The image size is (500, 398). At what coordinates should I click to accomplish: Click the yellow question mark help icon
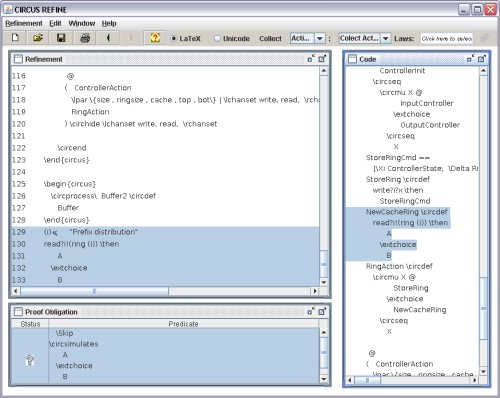155,38
